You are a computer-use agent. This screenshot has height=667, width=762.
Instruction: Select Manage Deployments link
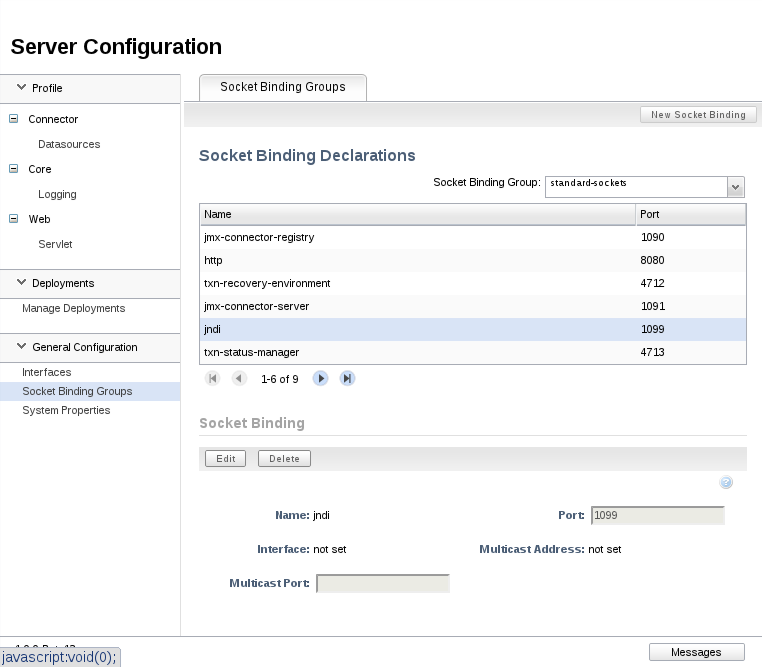coord(74,308)
